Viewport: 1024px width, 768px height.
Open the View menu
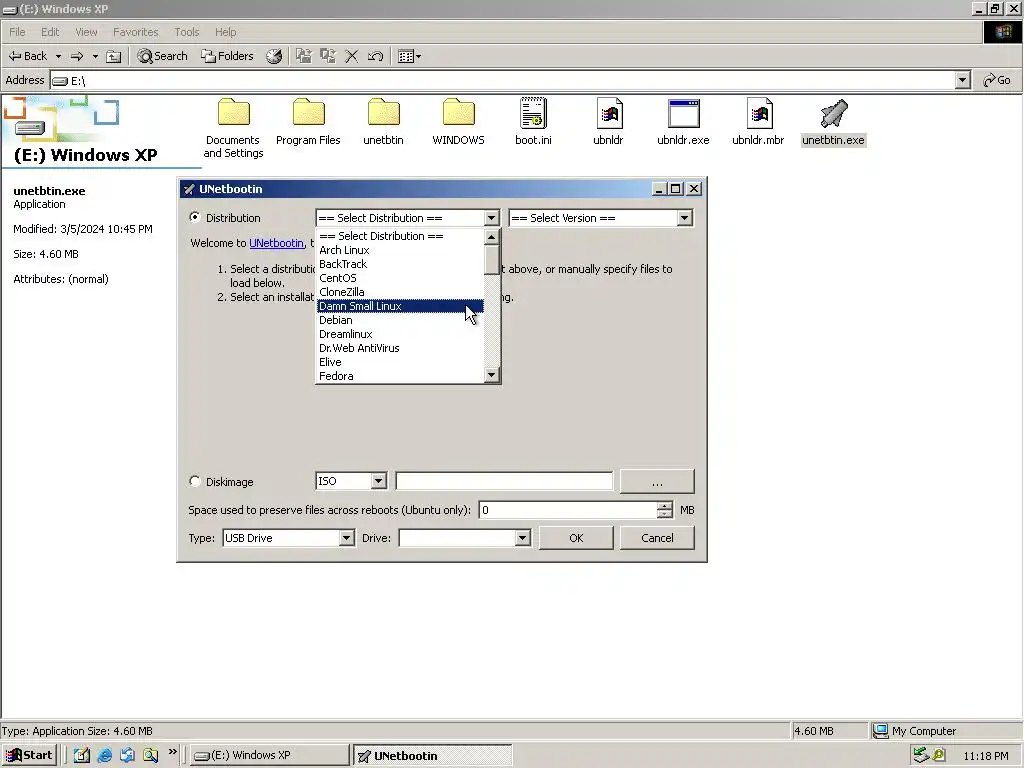coord(86,32)
